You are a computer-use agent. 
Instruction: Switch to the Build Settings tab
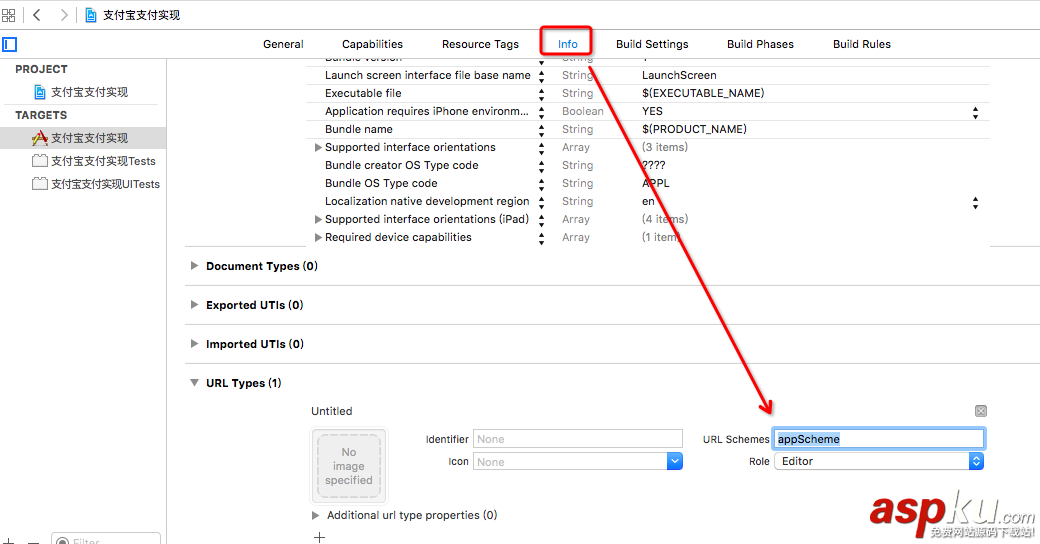coord(652,44)
